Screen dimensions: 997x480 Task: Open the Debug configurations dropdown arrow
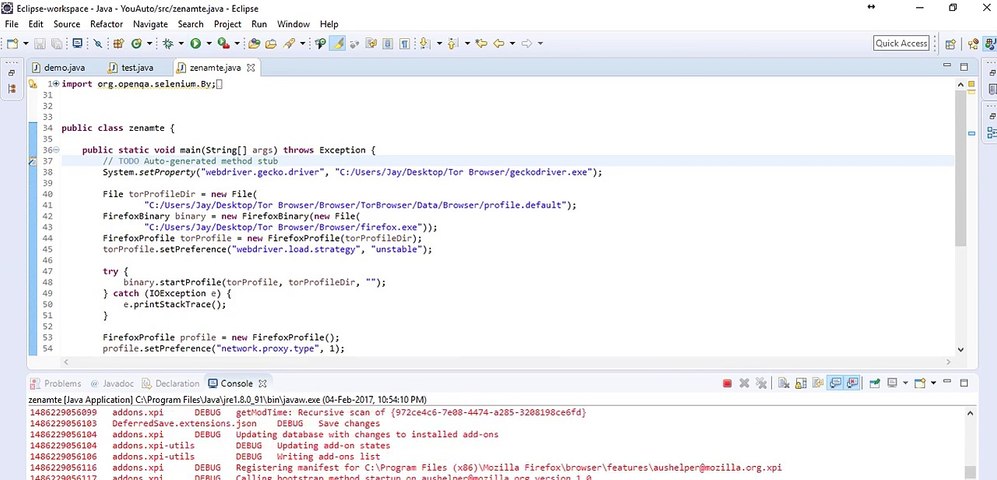pos(181,43)
